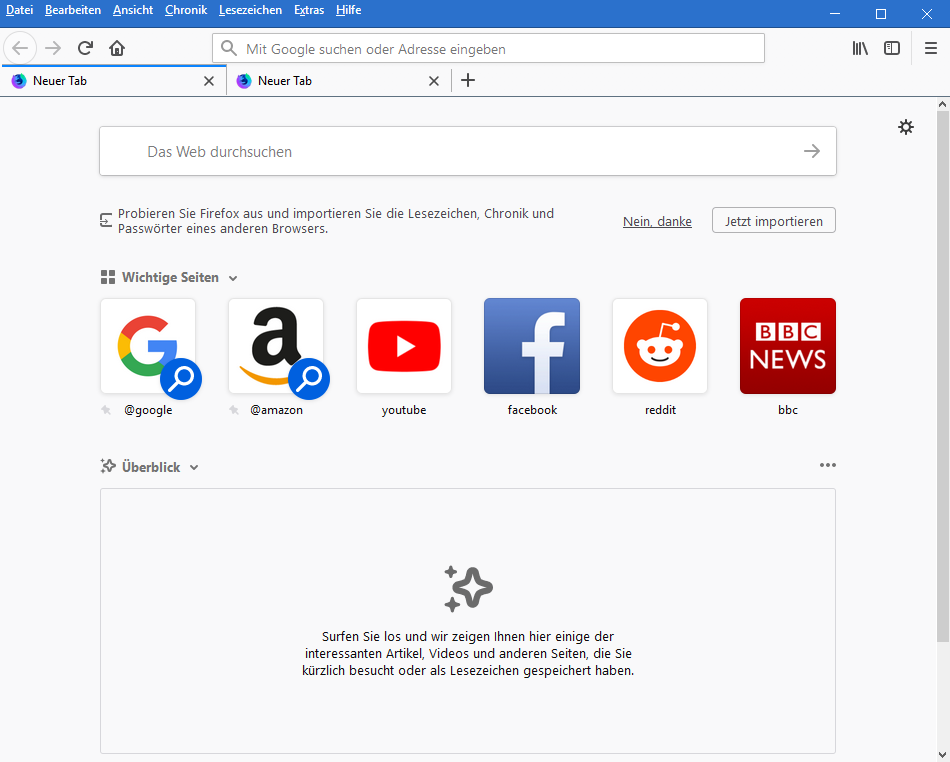Open the facebook tile
Image resolution: width=950 pixels, height=762 pixels.
[x=532, y=346]
